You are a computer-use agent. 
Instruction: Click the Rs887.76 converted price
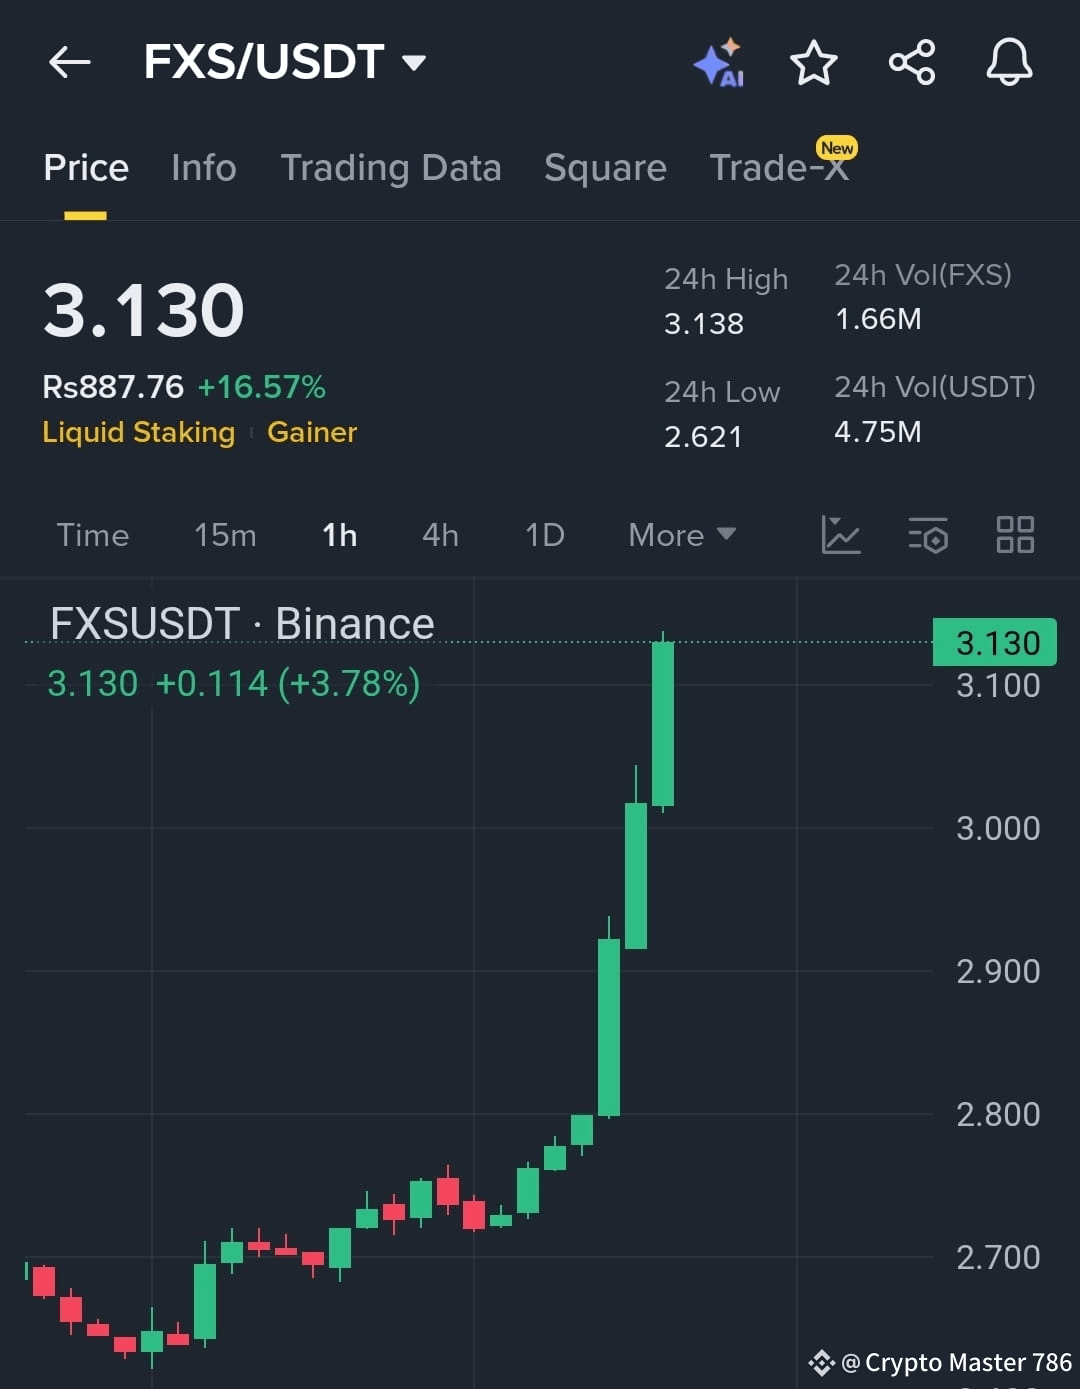click(x=113, y=387)
